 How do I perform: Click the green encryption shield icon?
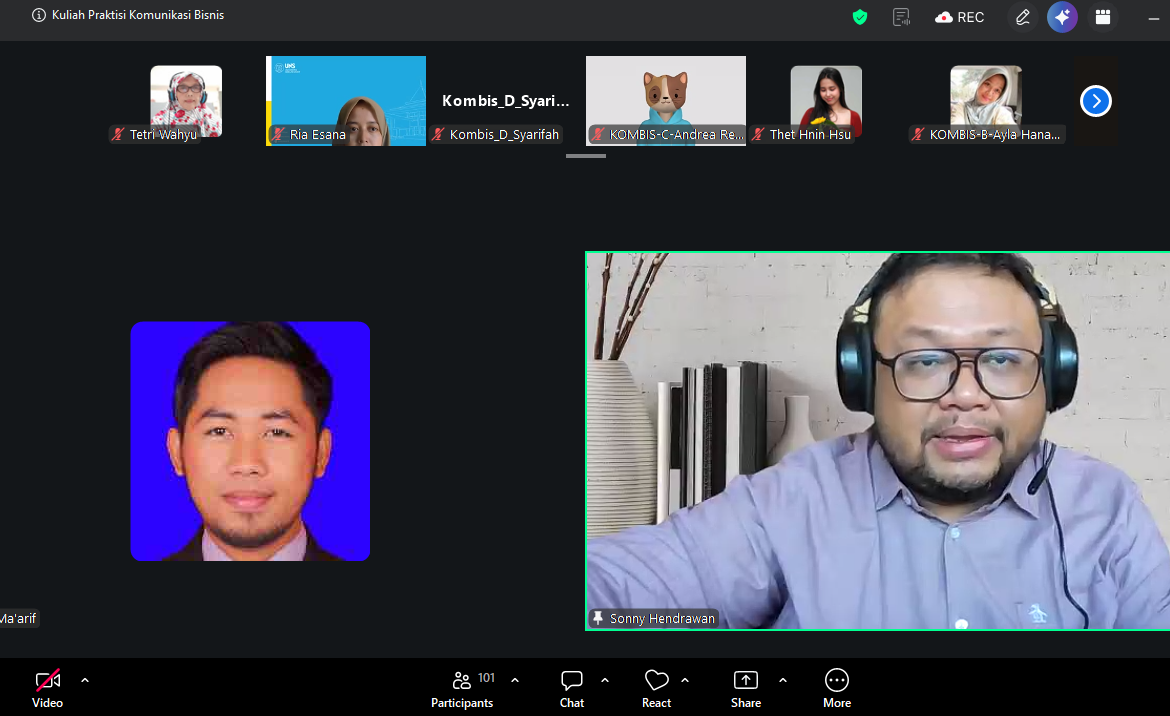coord(860,16)
